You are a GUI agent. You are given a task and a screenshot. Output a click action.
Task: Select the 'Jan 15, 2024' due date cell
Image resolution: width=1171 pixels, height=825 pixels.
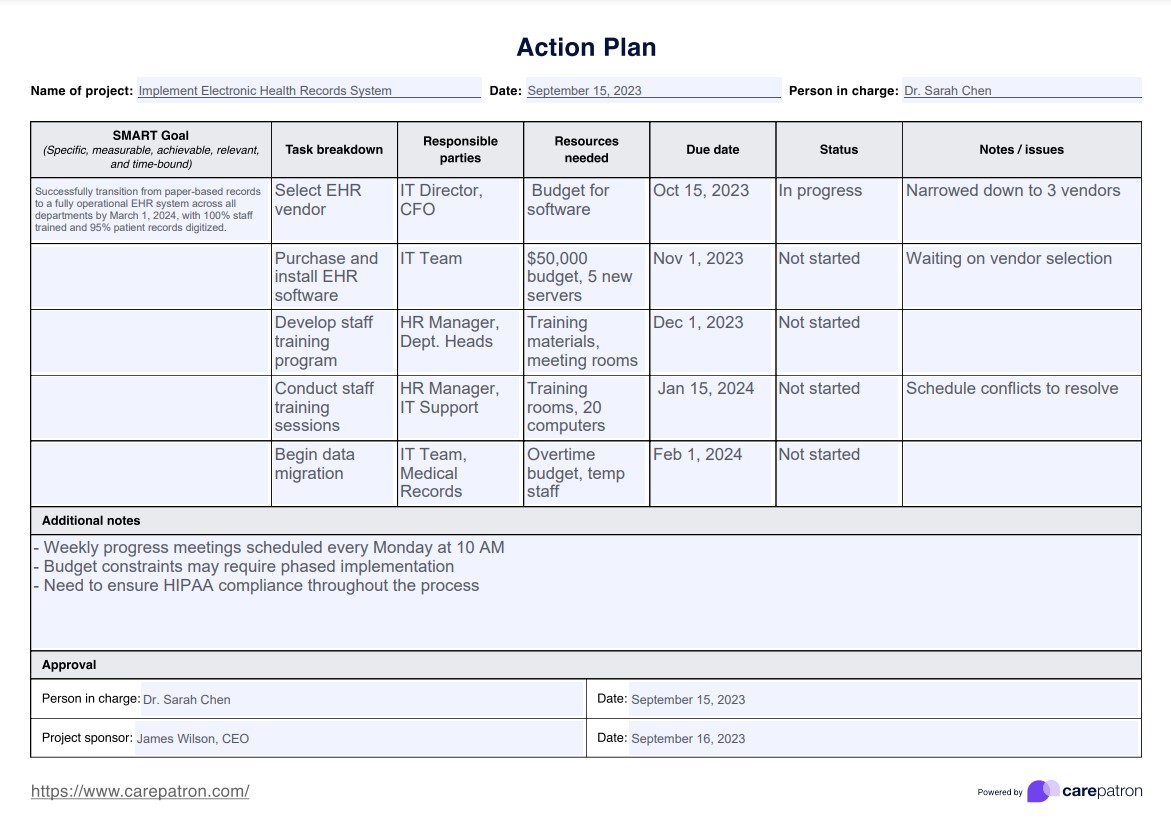(x=712, y=408)
